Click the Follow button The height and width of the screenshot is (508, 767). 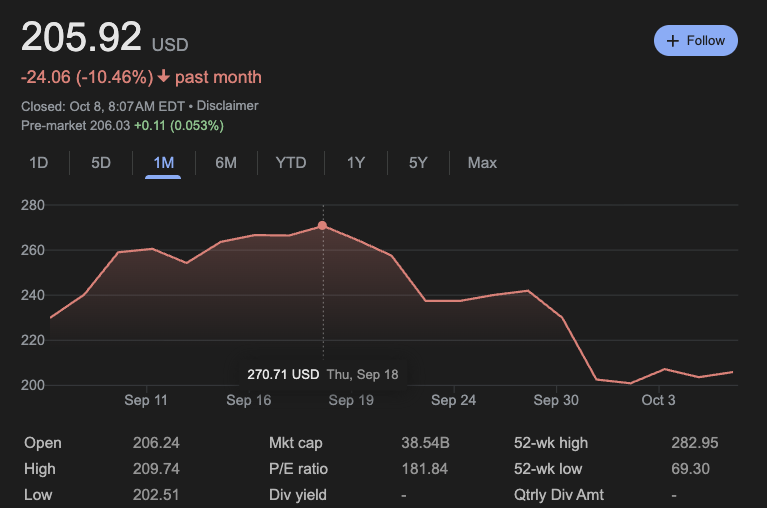coord(696,40)
